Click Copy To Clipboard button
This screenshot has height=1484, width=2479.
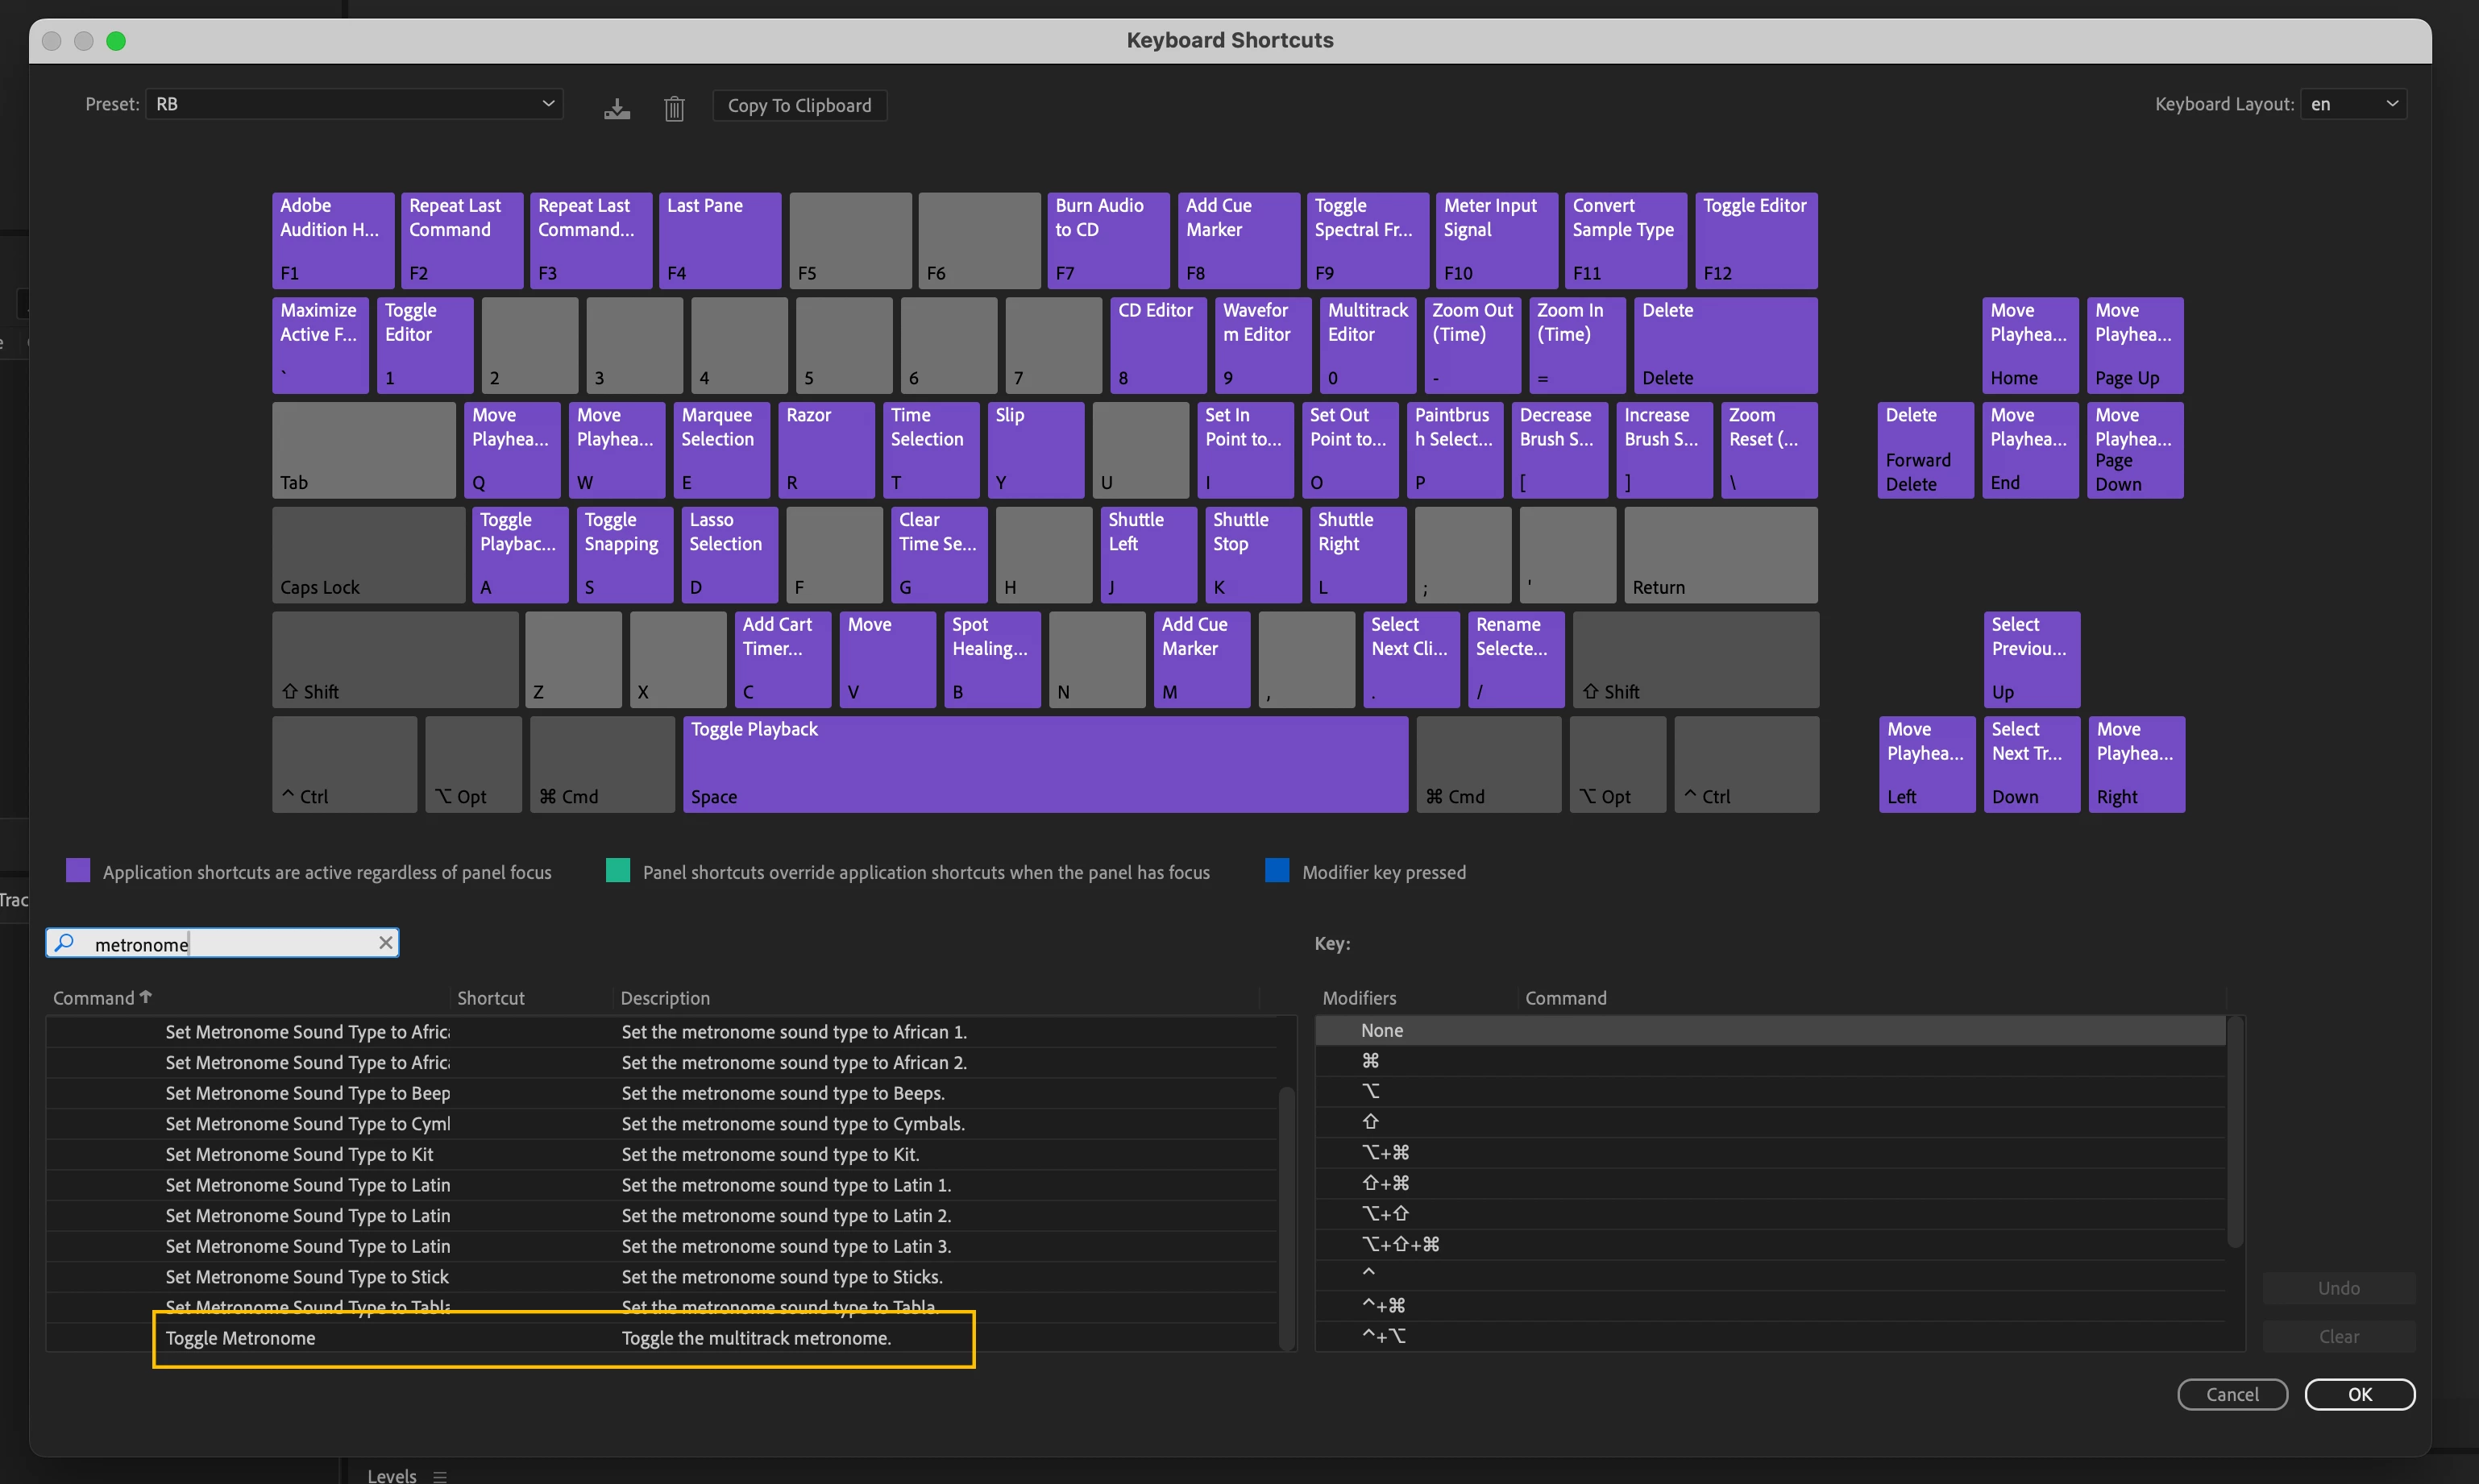click(x=799, y=105)
